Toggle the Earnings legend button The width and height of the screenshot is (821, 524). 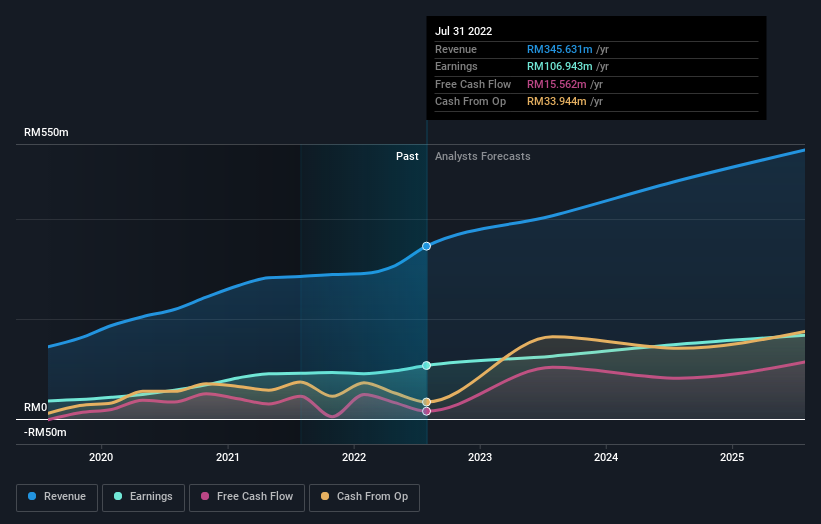tap(143, 497)
